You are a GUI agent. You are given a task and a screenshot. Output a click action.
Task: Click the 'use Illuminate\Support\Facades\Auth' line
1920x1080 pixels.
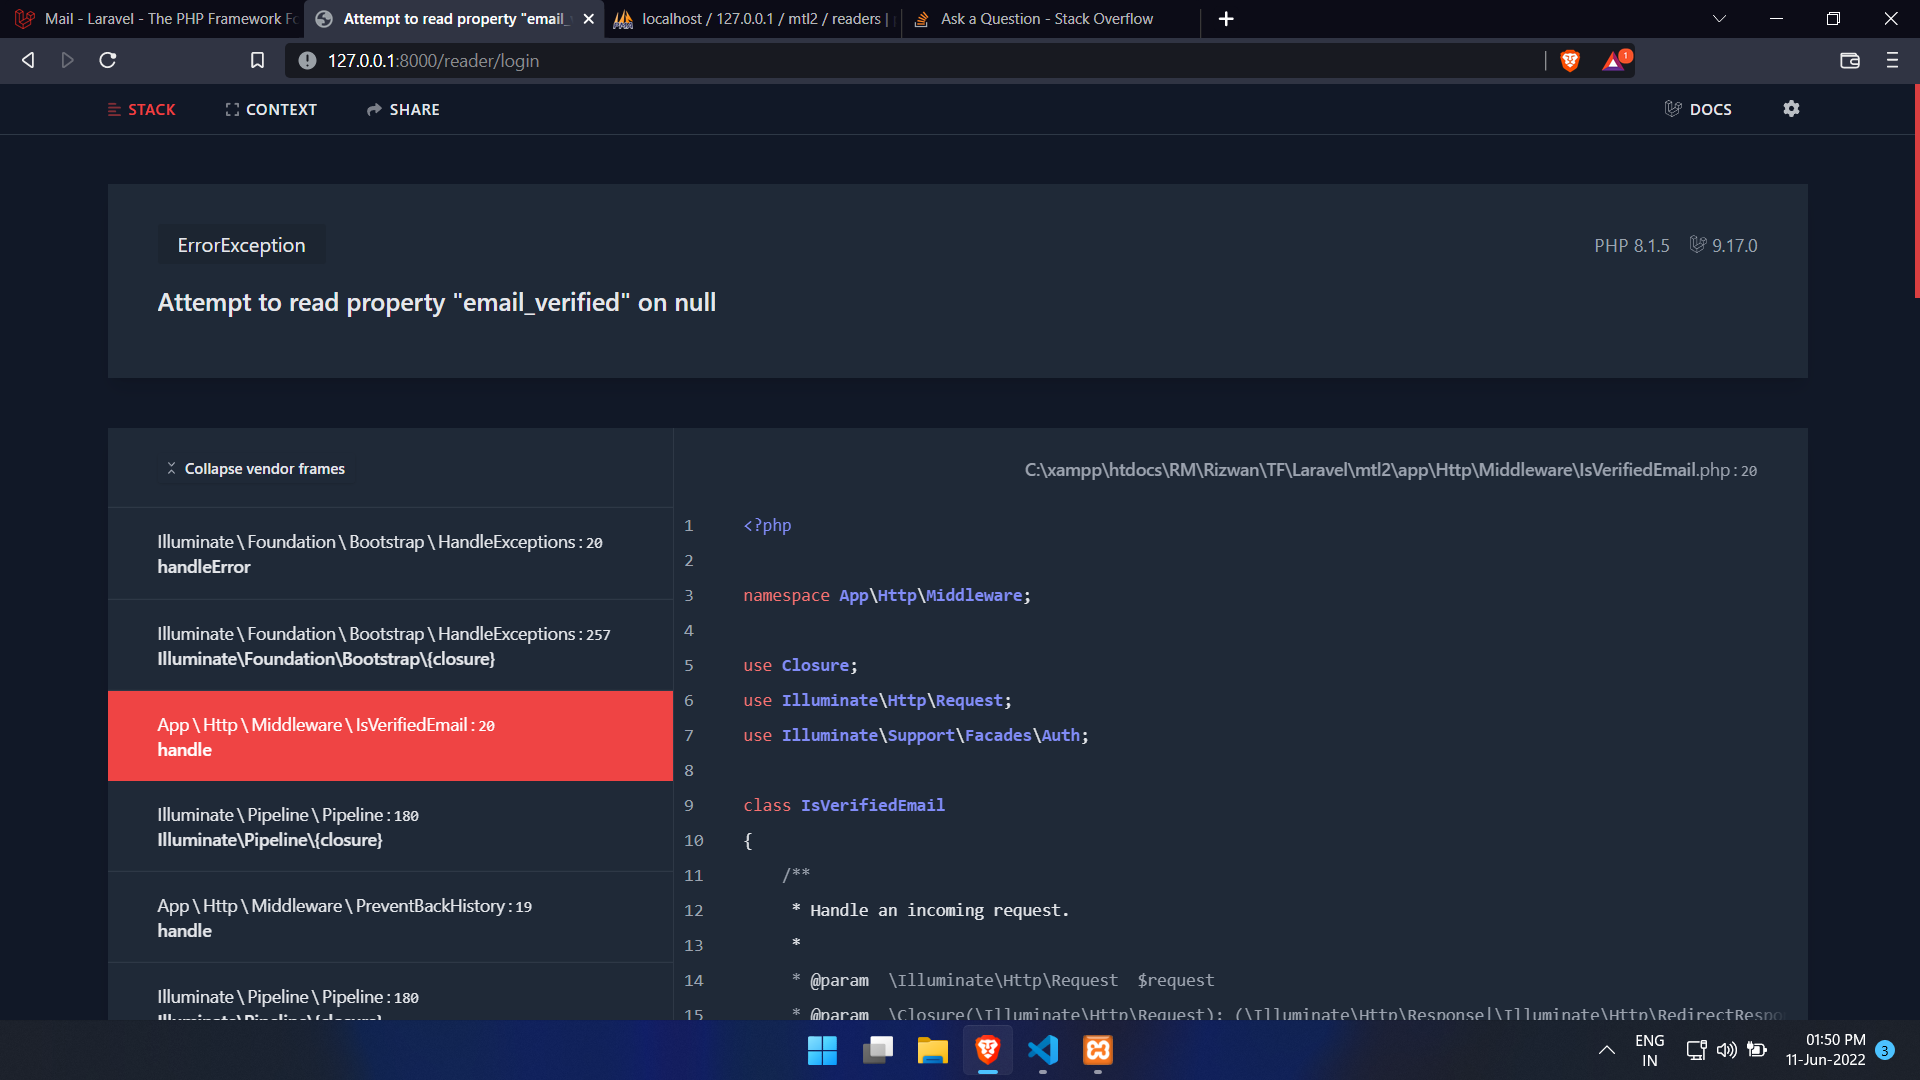coord(916,735)
